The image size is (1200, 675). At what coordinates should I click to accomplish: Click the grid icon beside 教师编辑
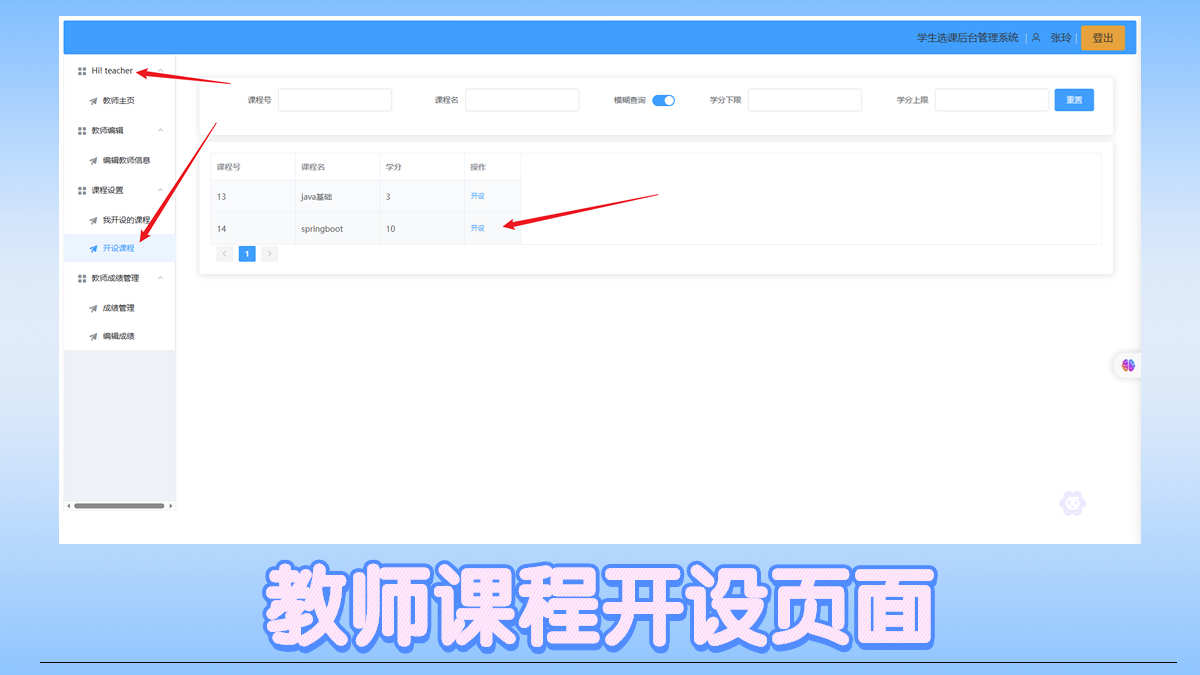click(x=82, y=131)
